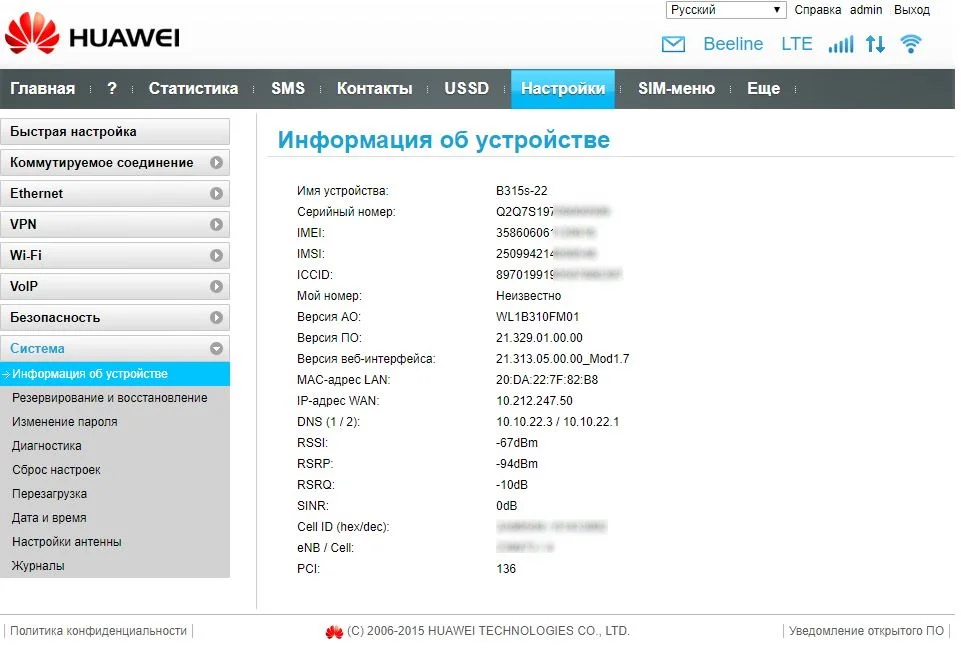Open the messages envelope icon
The image size is (961, 652).
click(673, 44)
